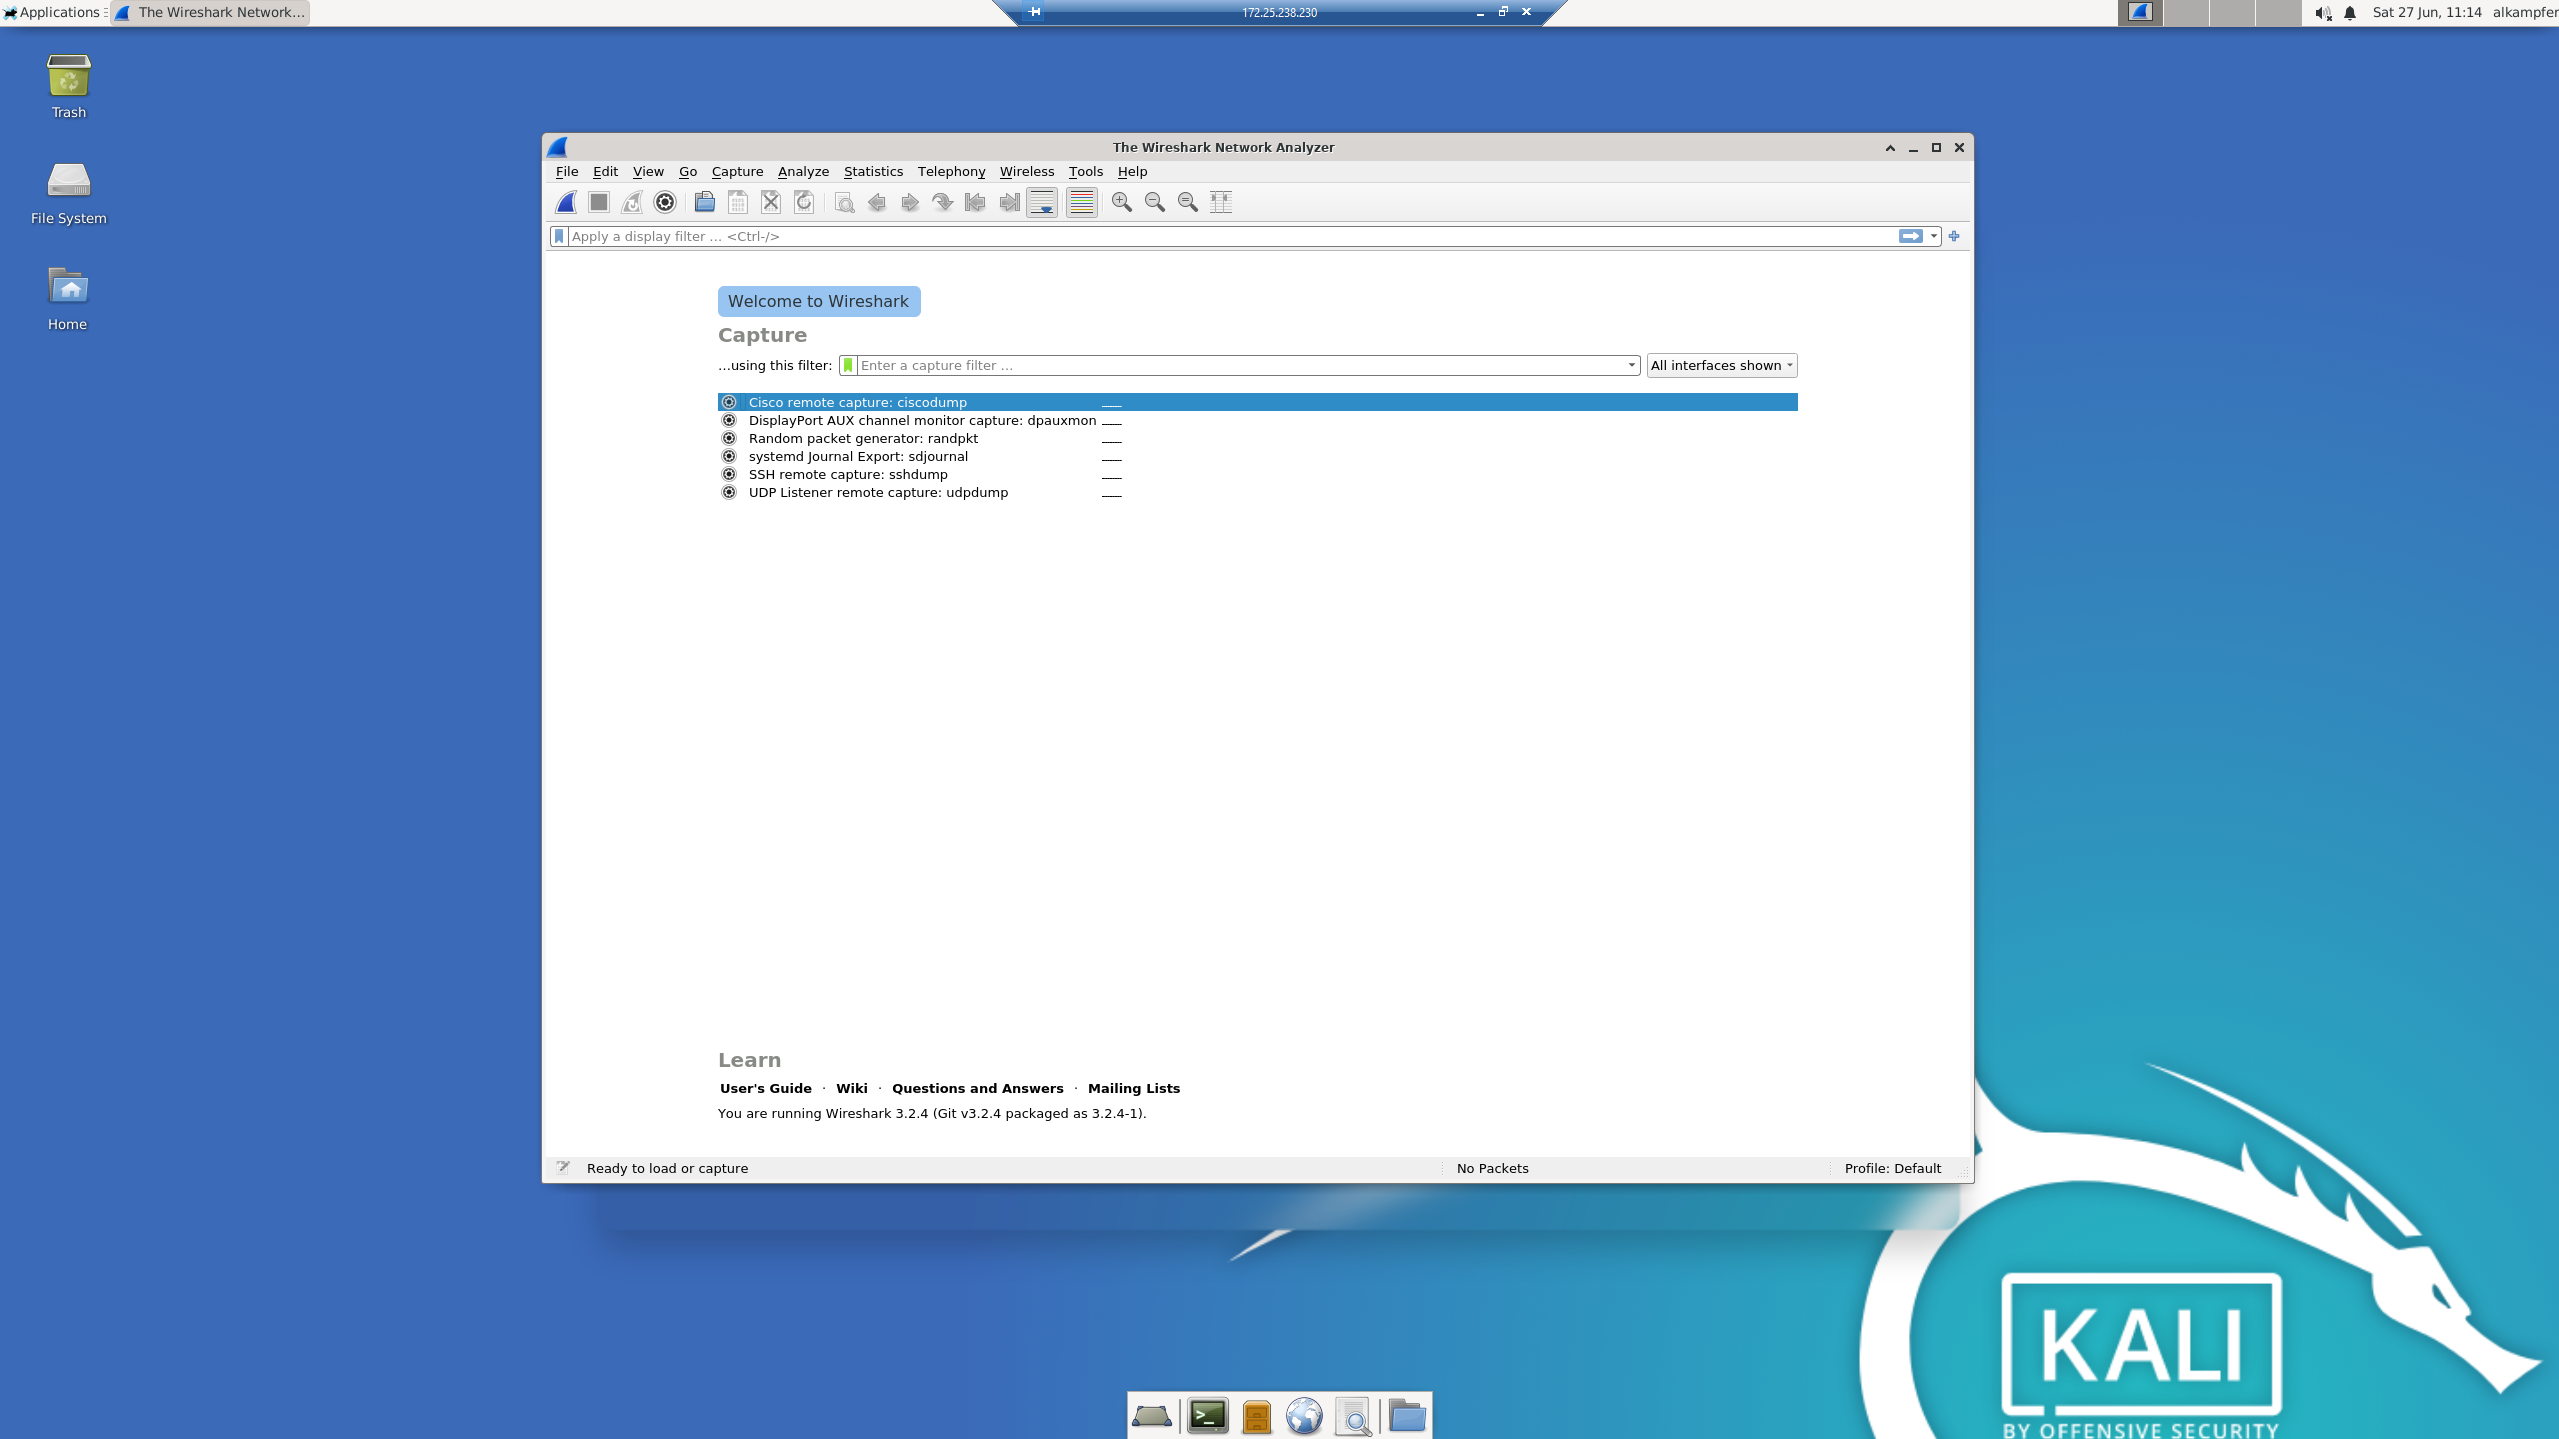Open the Capture menu

(737, 172)
